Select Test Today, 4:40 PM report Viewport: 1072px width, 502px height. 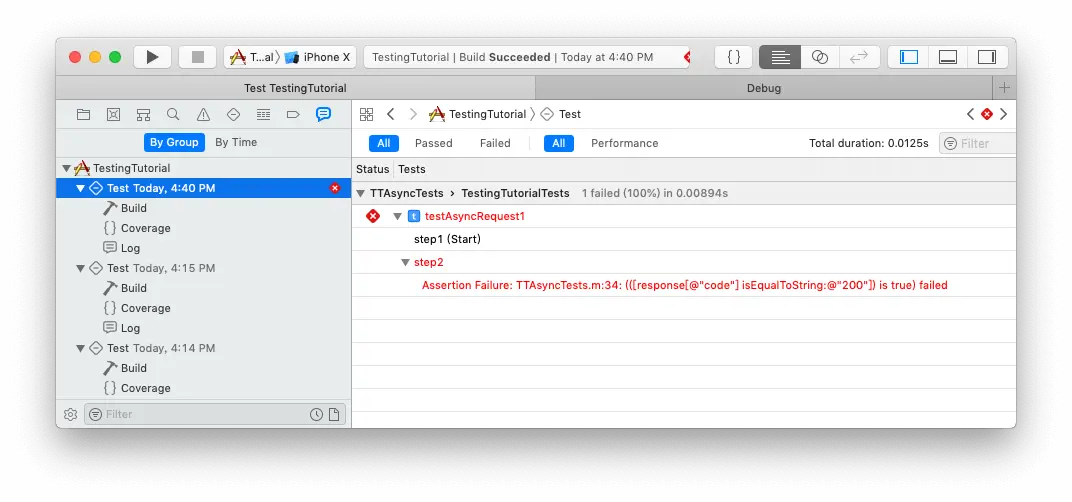tap(204, 188)
